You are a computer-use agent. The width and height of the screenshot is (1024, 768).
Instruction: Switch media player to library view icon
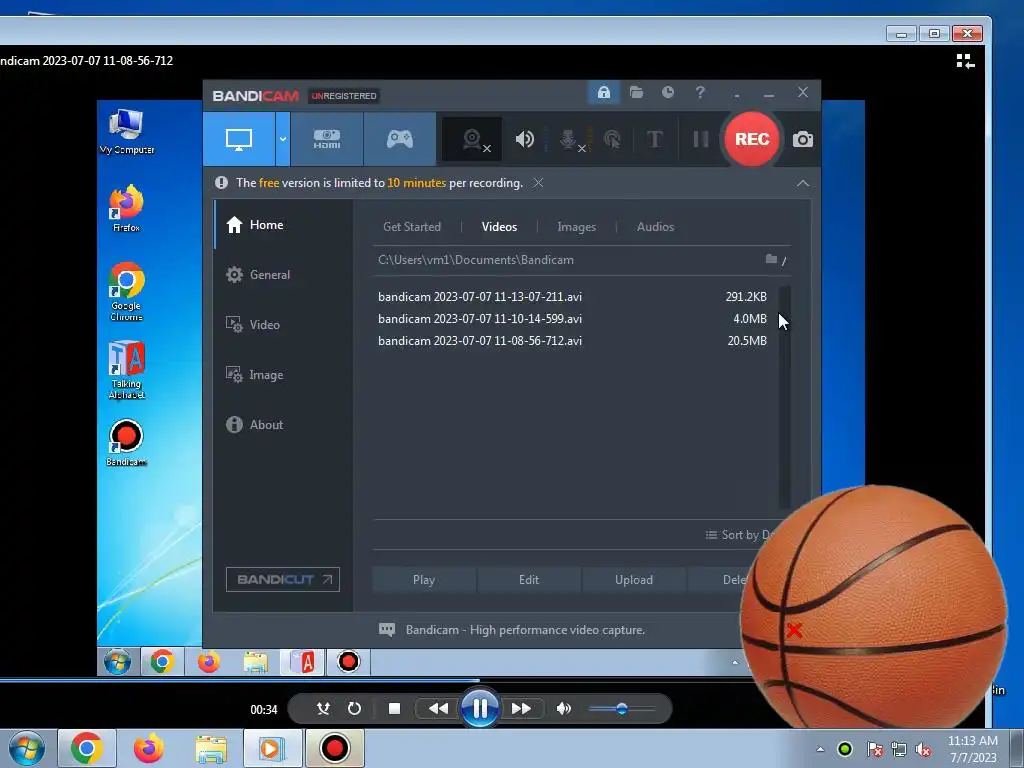coord(965,61)
